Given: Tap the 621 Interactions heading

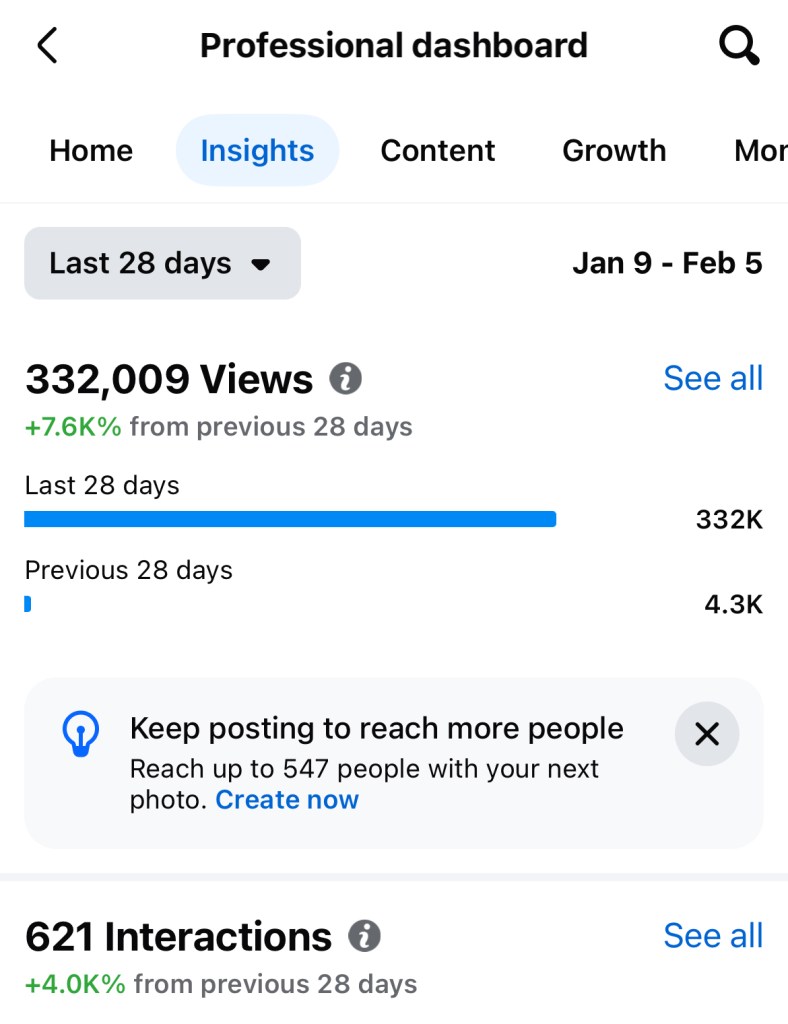Looking at the screenshot, I should tap(178, 937).
